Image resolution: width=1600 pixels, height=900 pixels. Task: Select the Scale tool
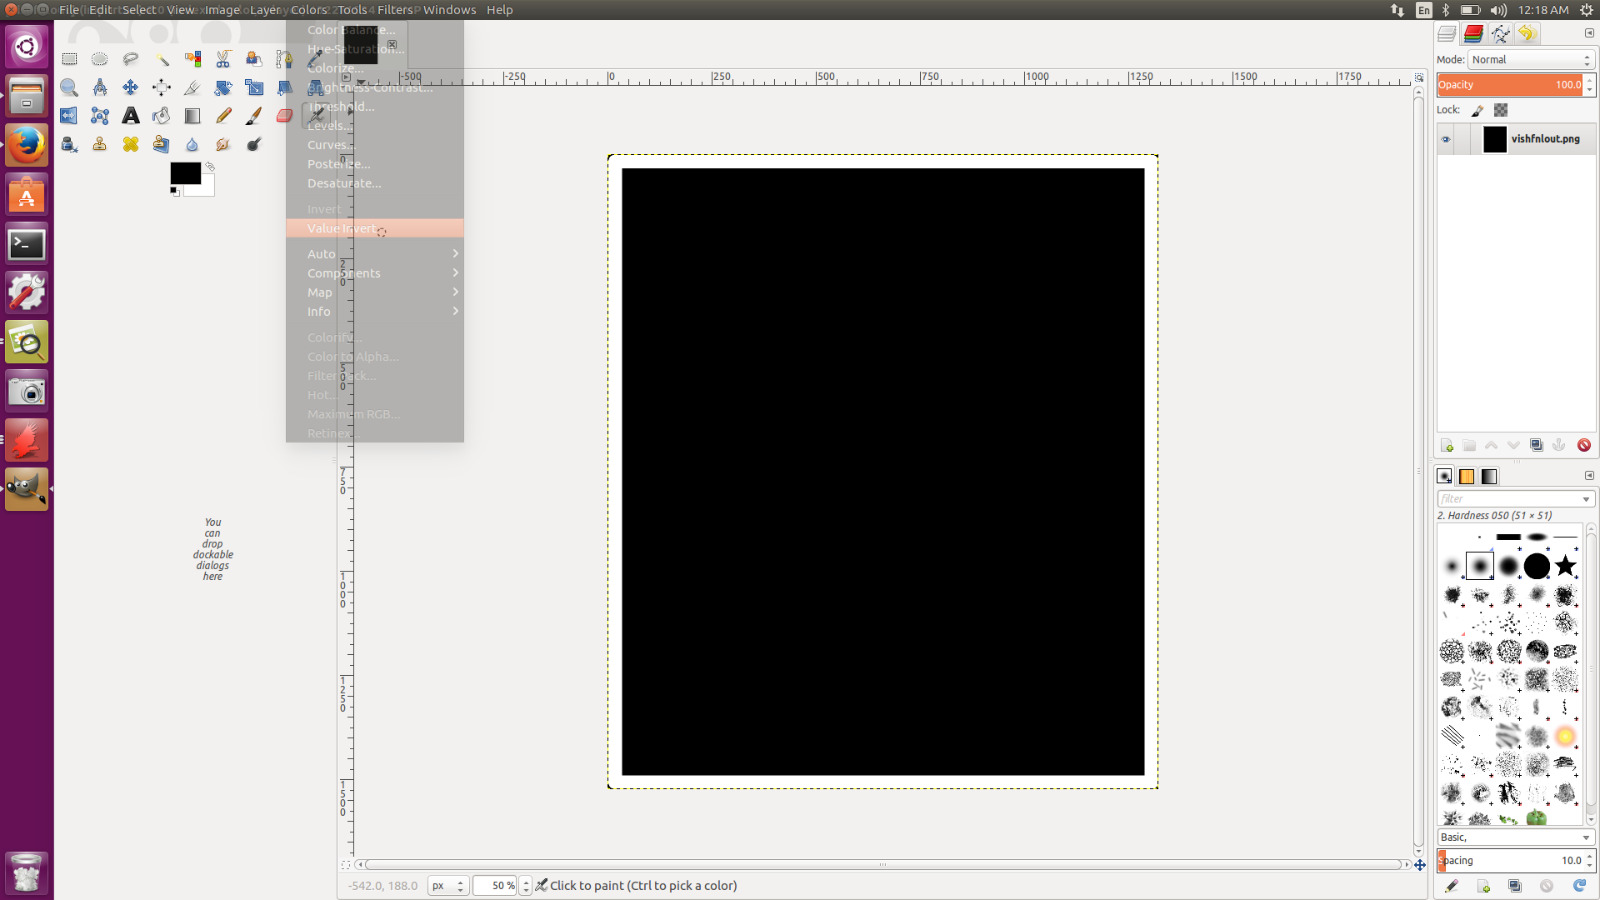(255, 88)
